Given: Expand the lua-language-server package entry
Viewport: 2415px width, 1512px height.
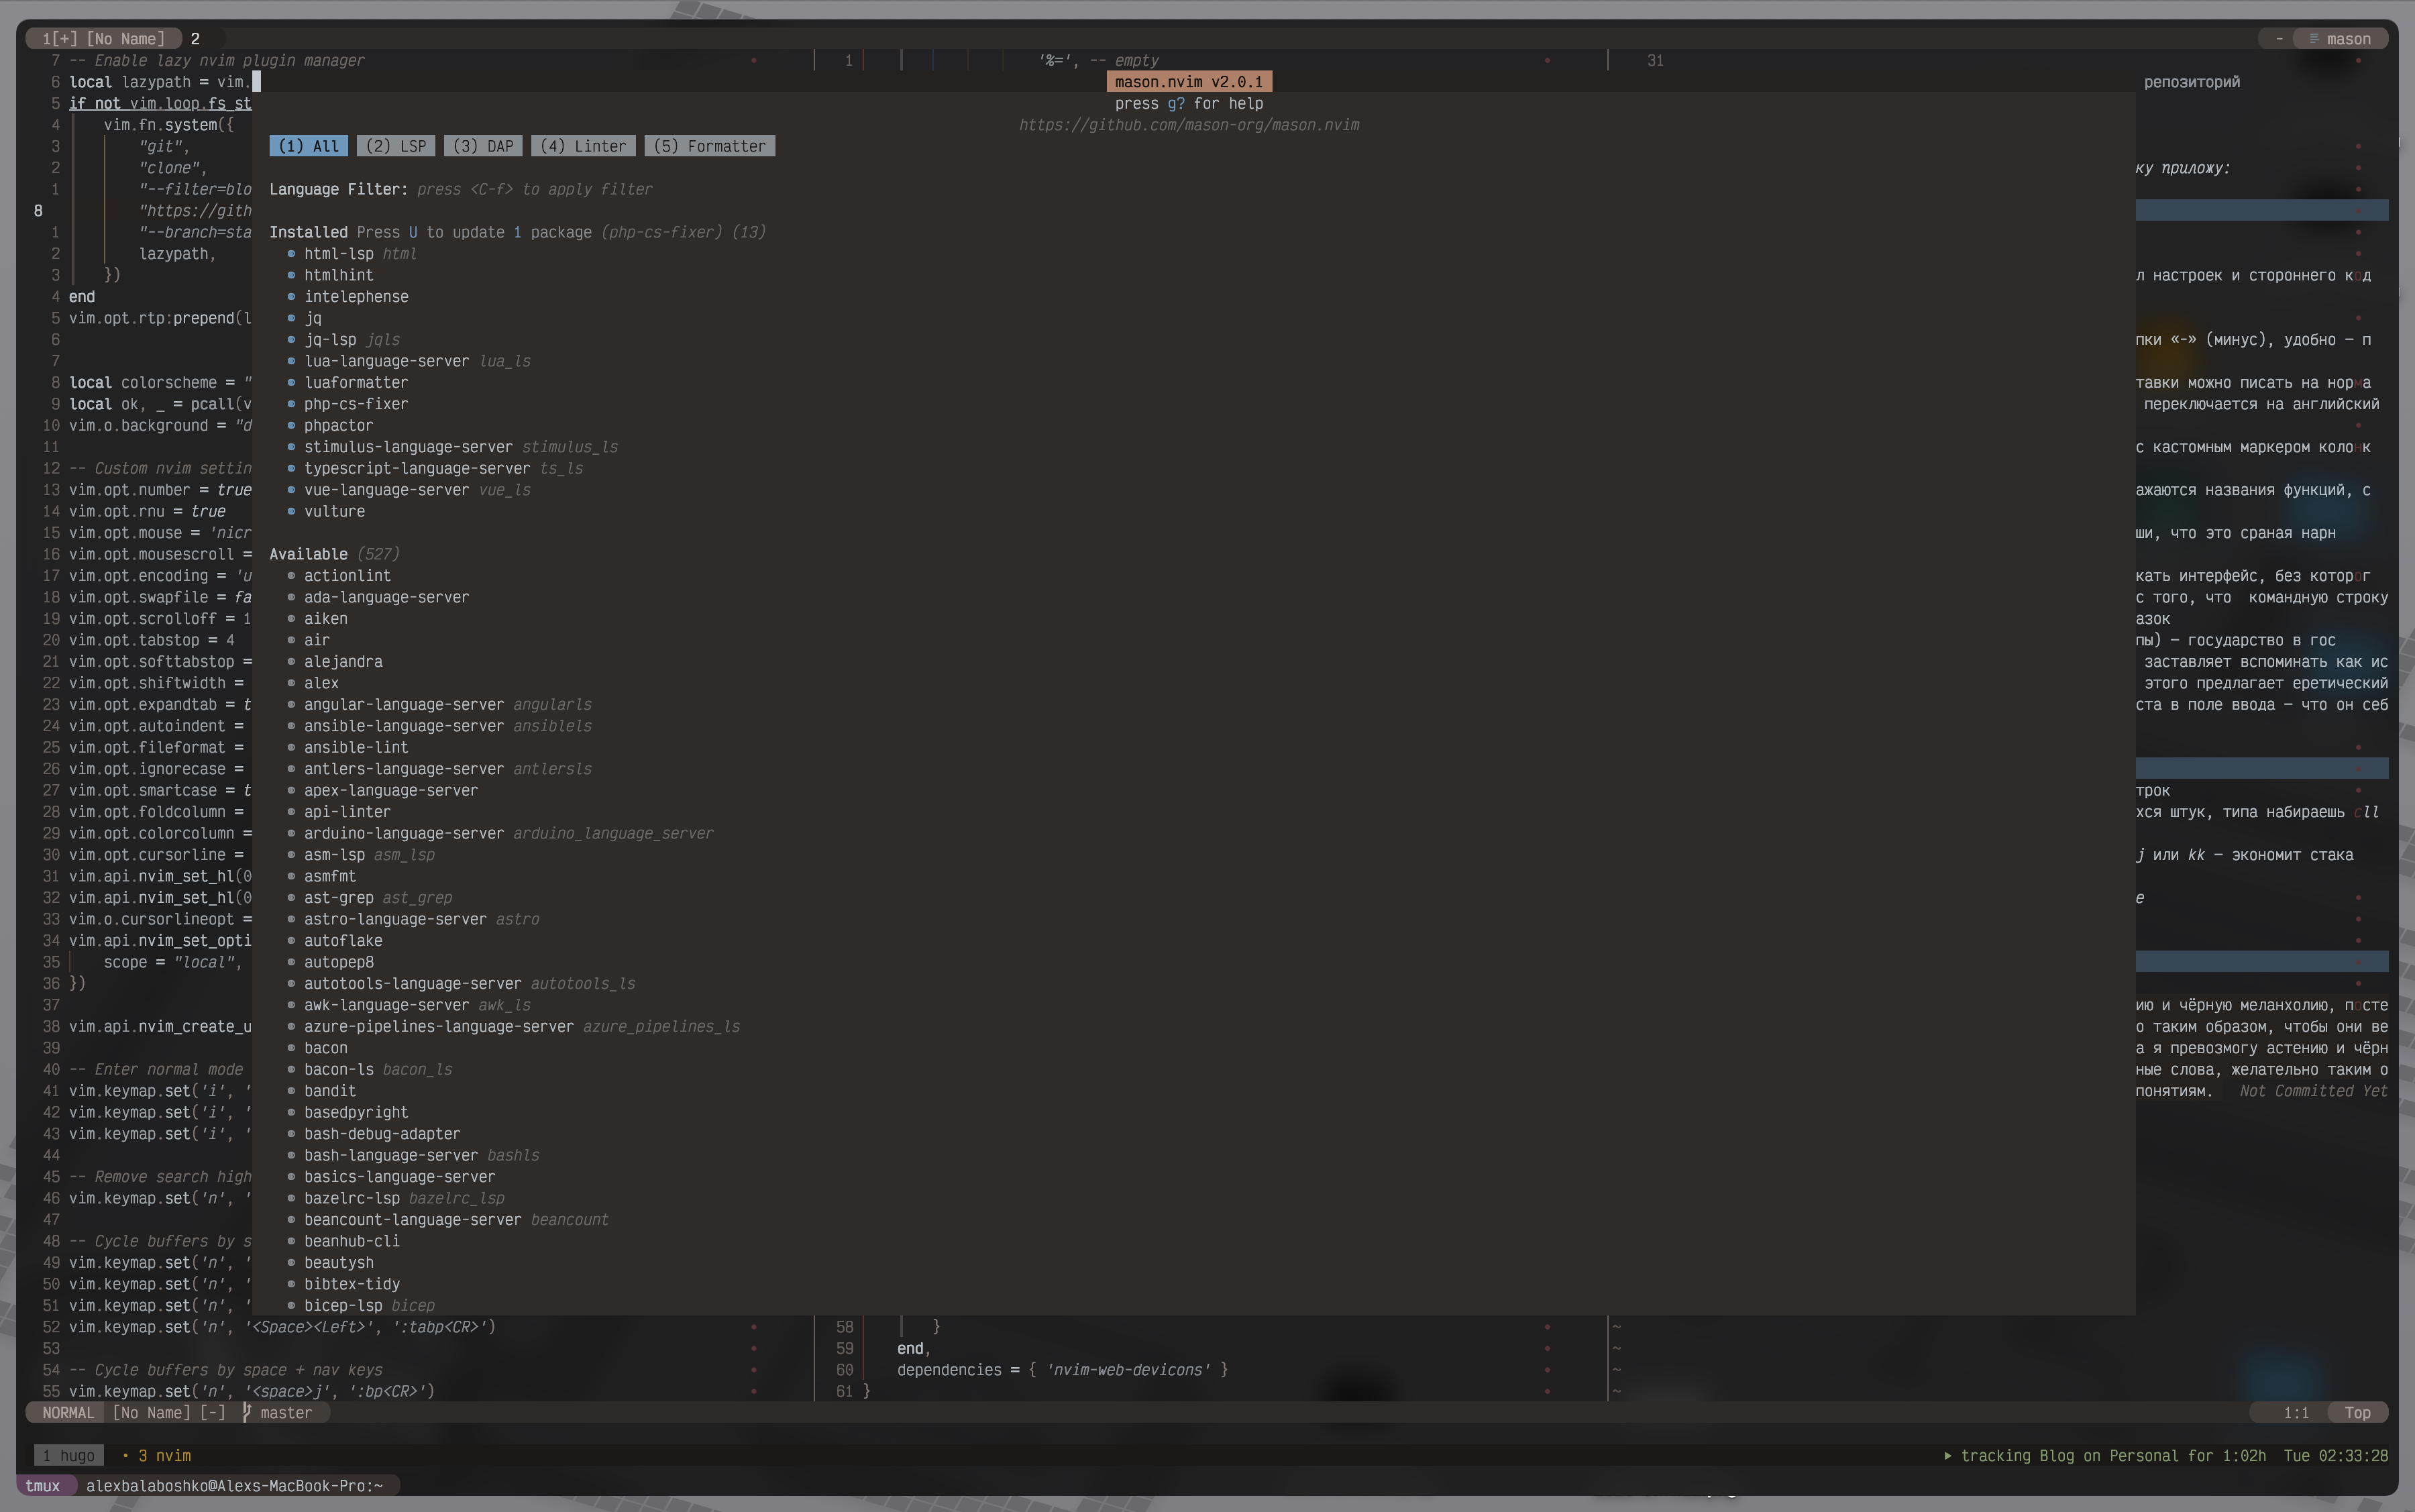Looking at the screenshot, I should tap(386, 361).
